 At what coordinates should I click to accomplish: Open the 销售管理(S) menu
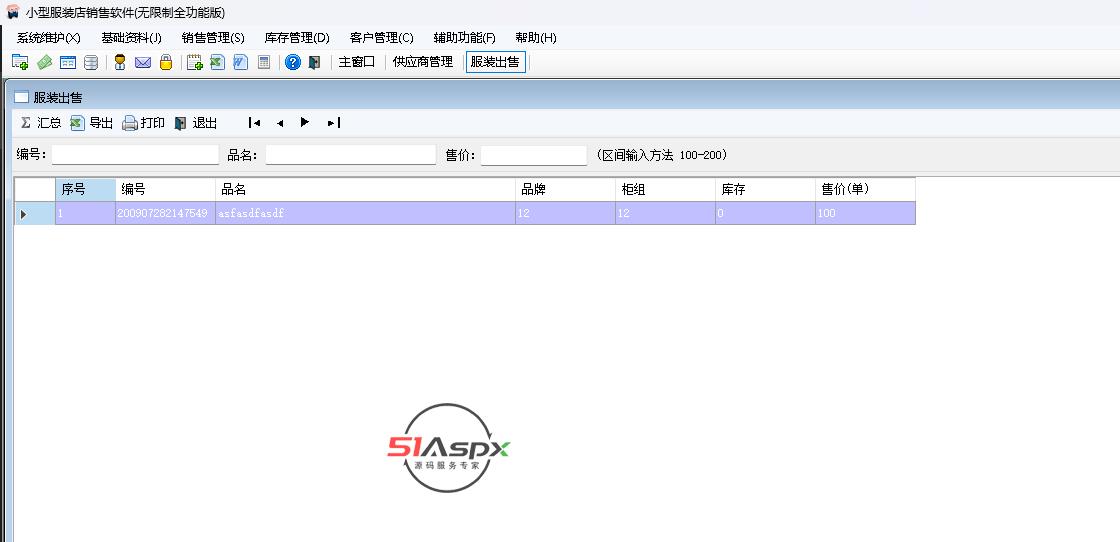click(x=213, y=38)
